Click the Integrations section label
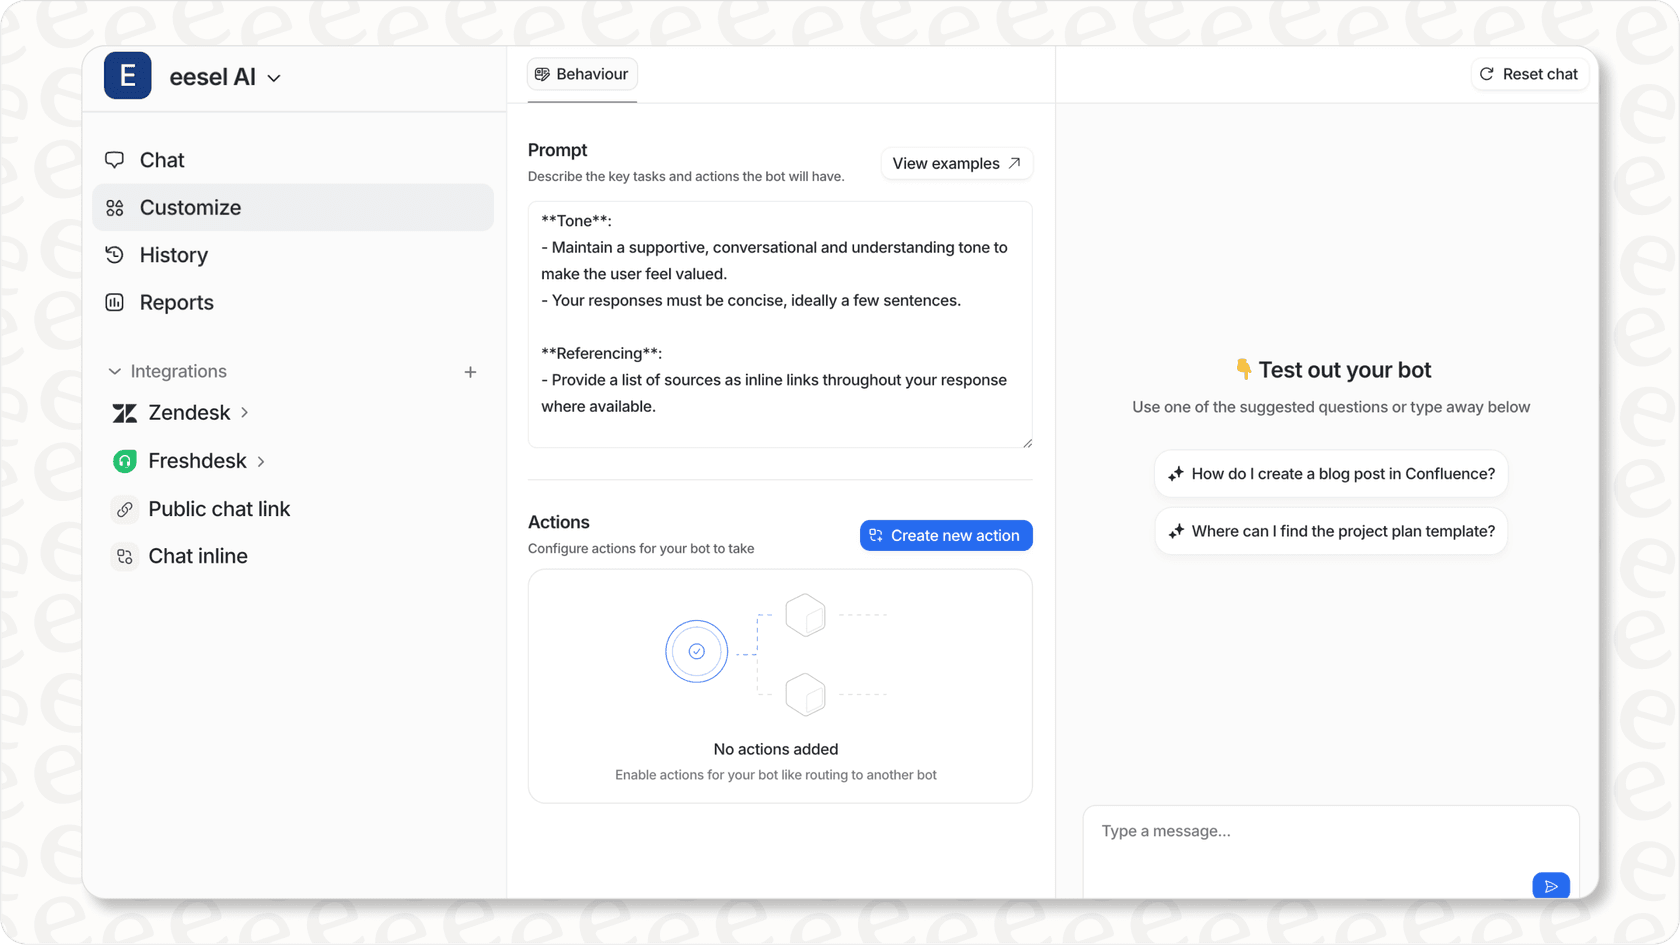 [x=179, y=371]
